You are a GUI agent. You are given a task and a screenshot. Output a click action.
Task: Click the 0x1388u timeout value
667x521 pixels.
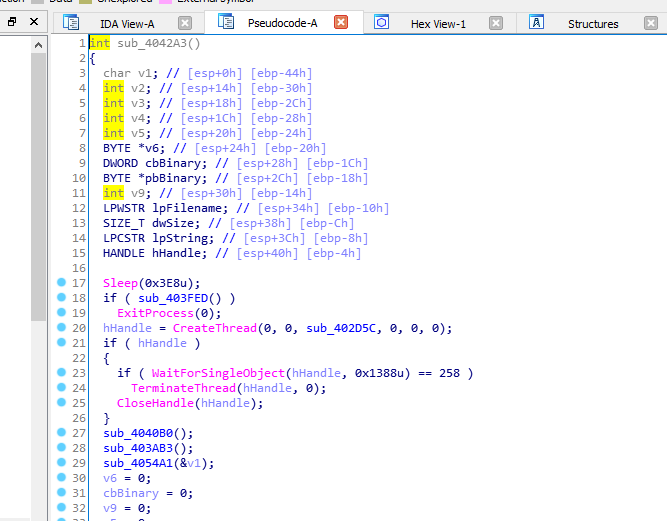pos(379,373)
